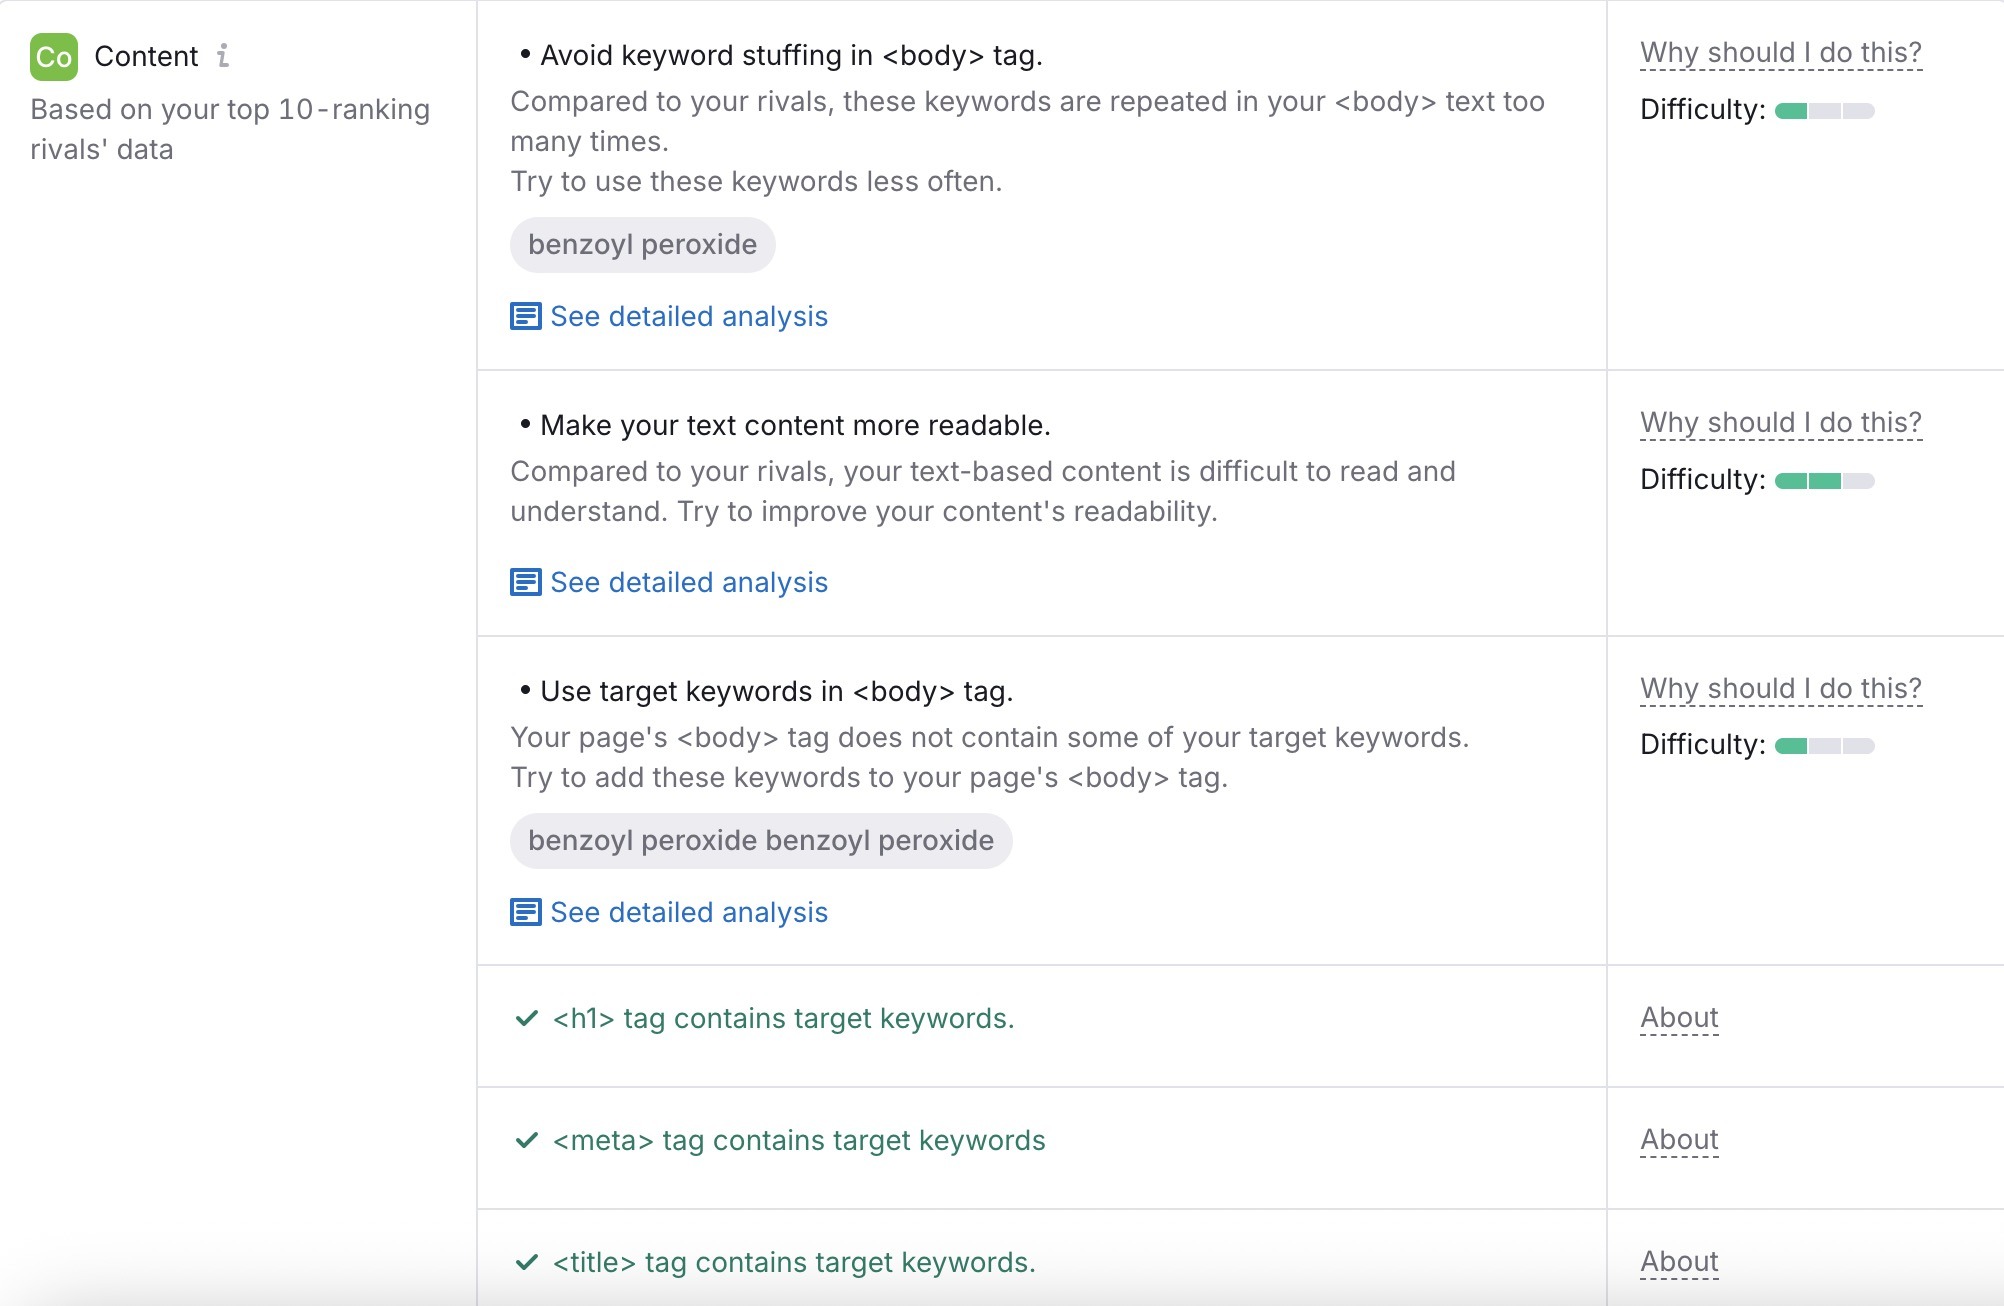
Task: Click the document icon beside readability analysis
Action: [x=524, y=582]
